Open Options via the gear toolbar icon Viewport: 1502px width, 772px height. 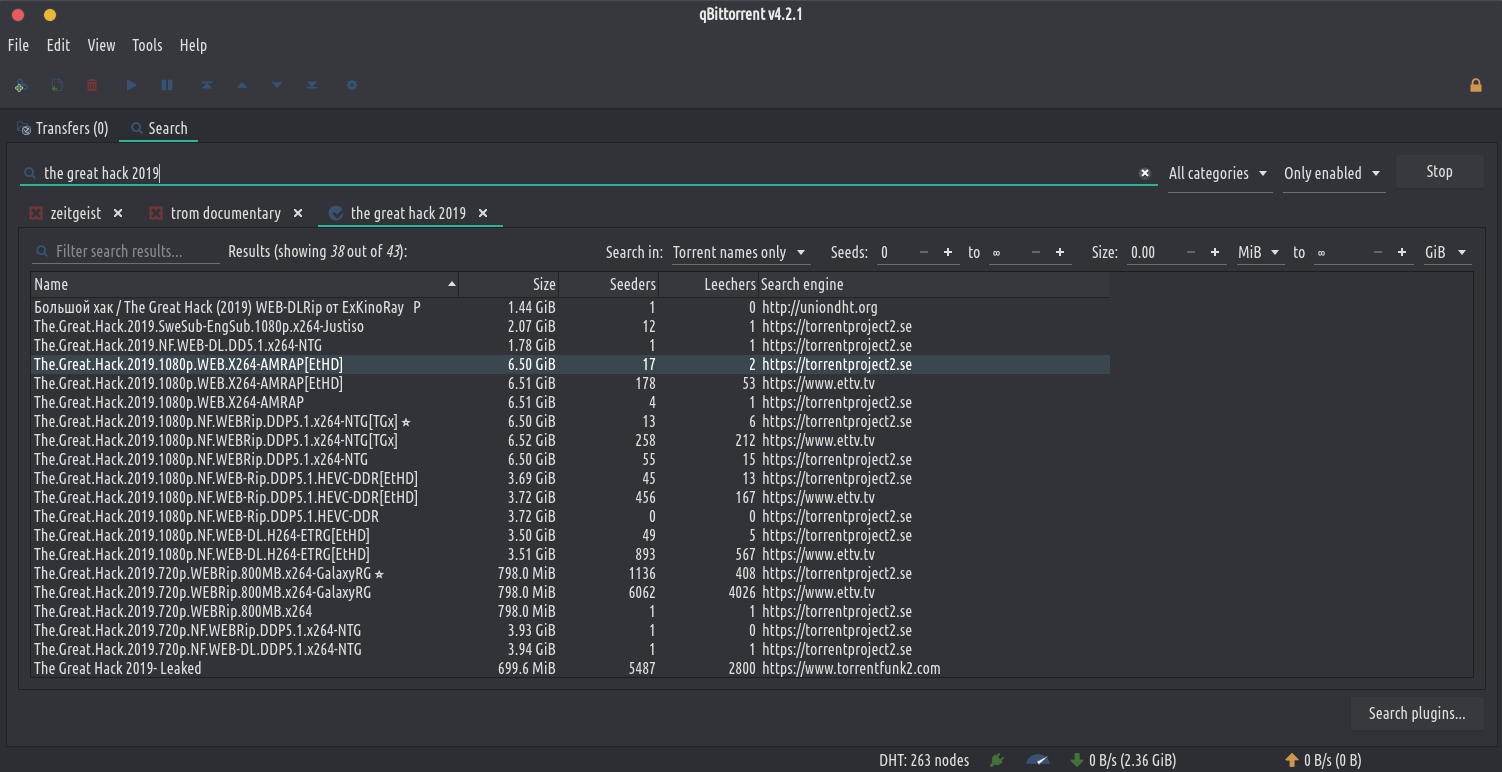[352, 86]
